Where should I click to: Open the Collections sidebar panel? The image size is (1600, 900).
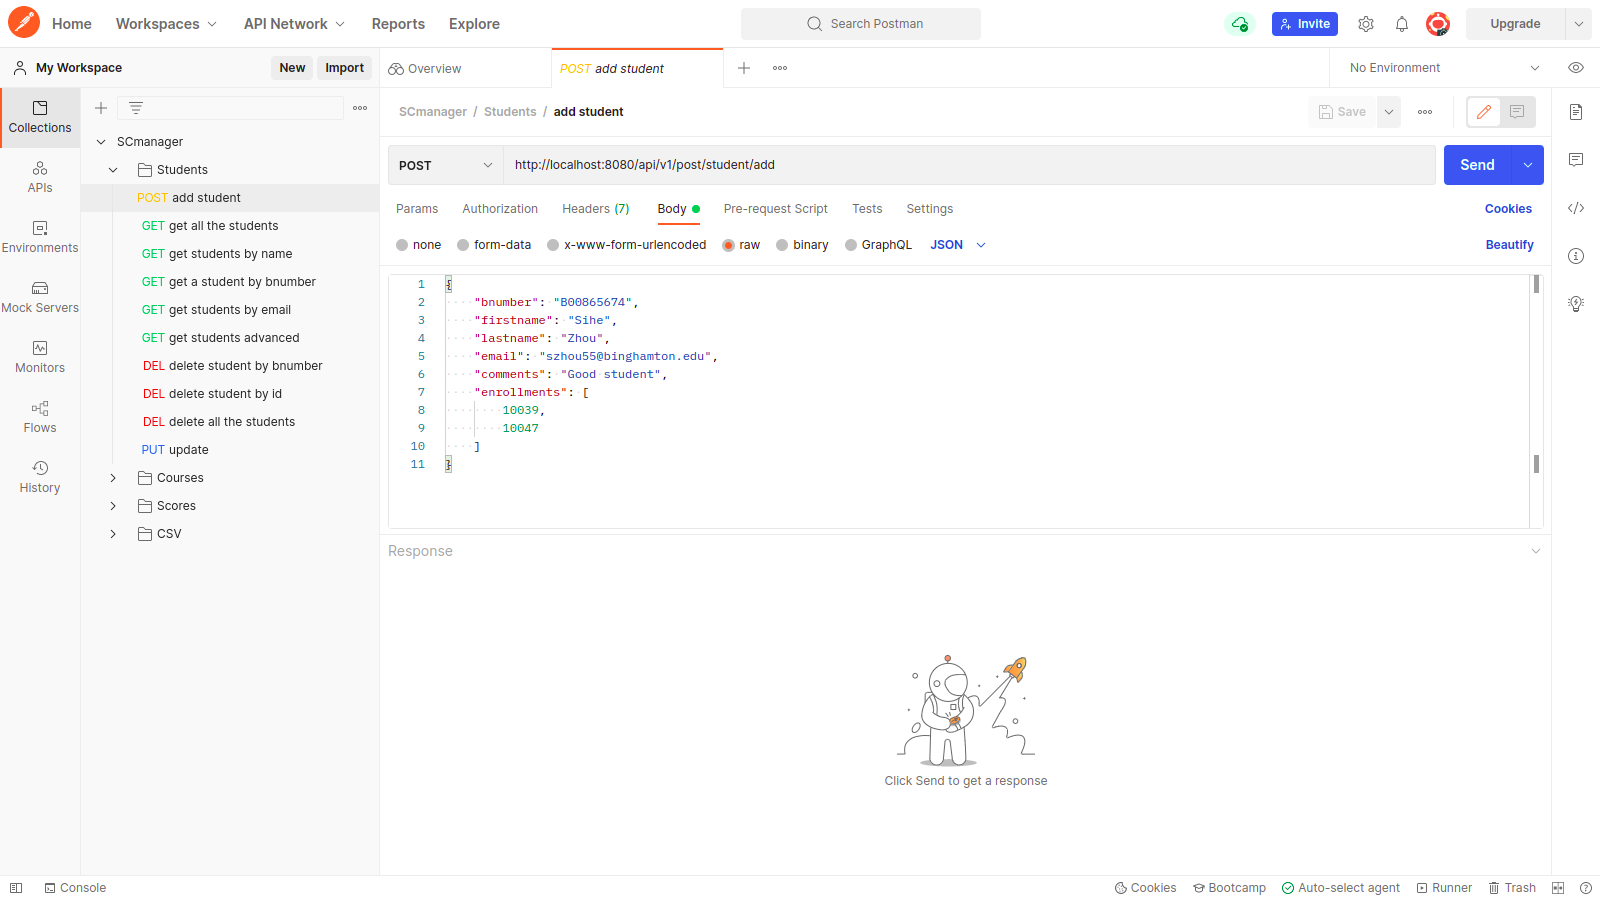coord(40,117)
